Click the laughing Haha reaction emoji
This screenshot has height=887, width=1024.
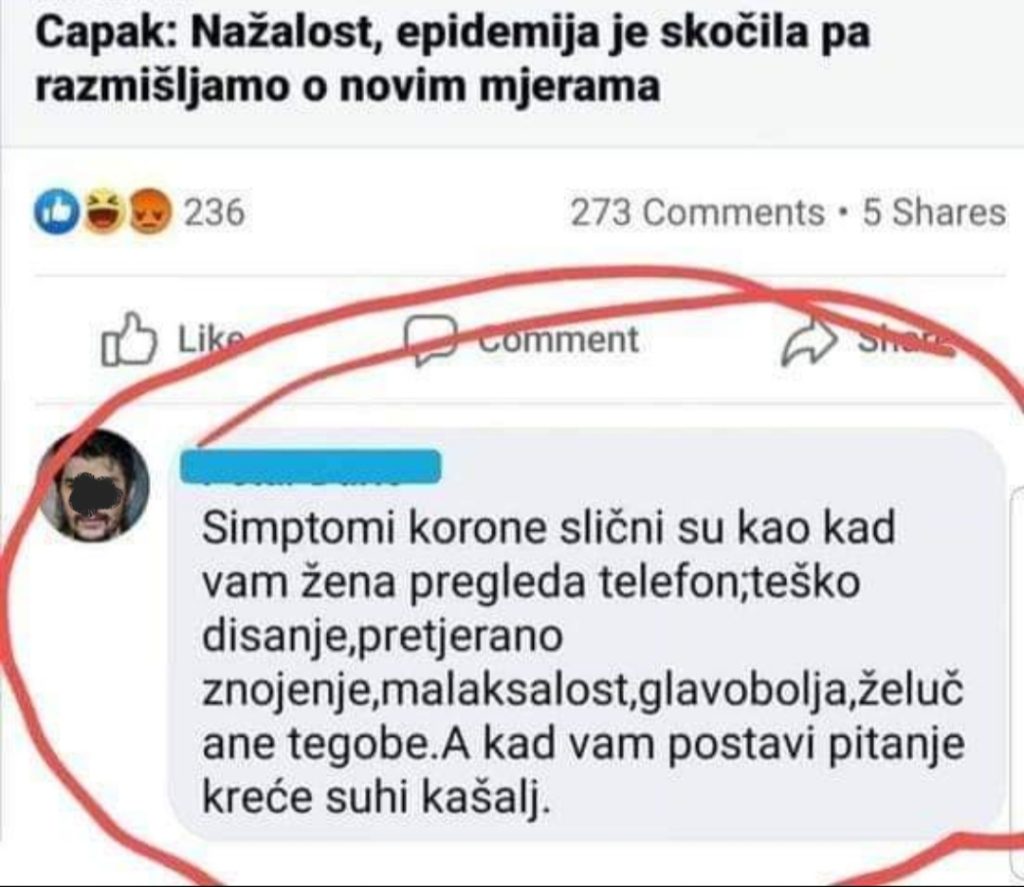pyautogui.click(x=101, y=212)
